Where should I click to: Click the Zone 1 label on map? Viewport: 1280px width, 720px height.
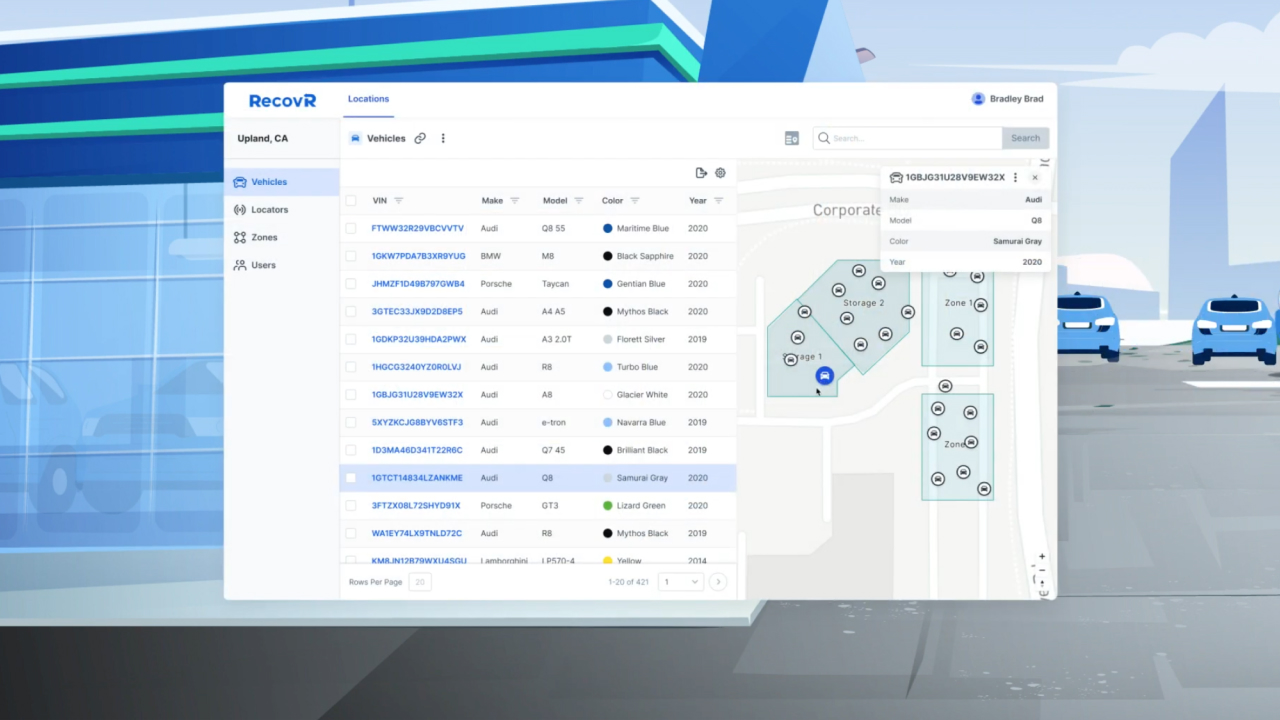(958, 303)
